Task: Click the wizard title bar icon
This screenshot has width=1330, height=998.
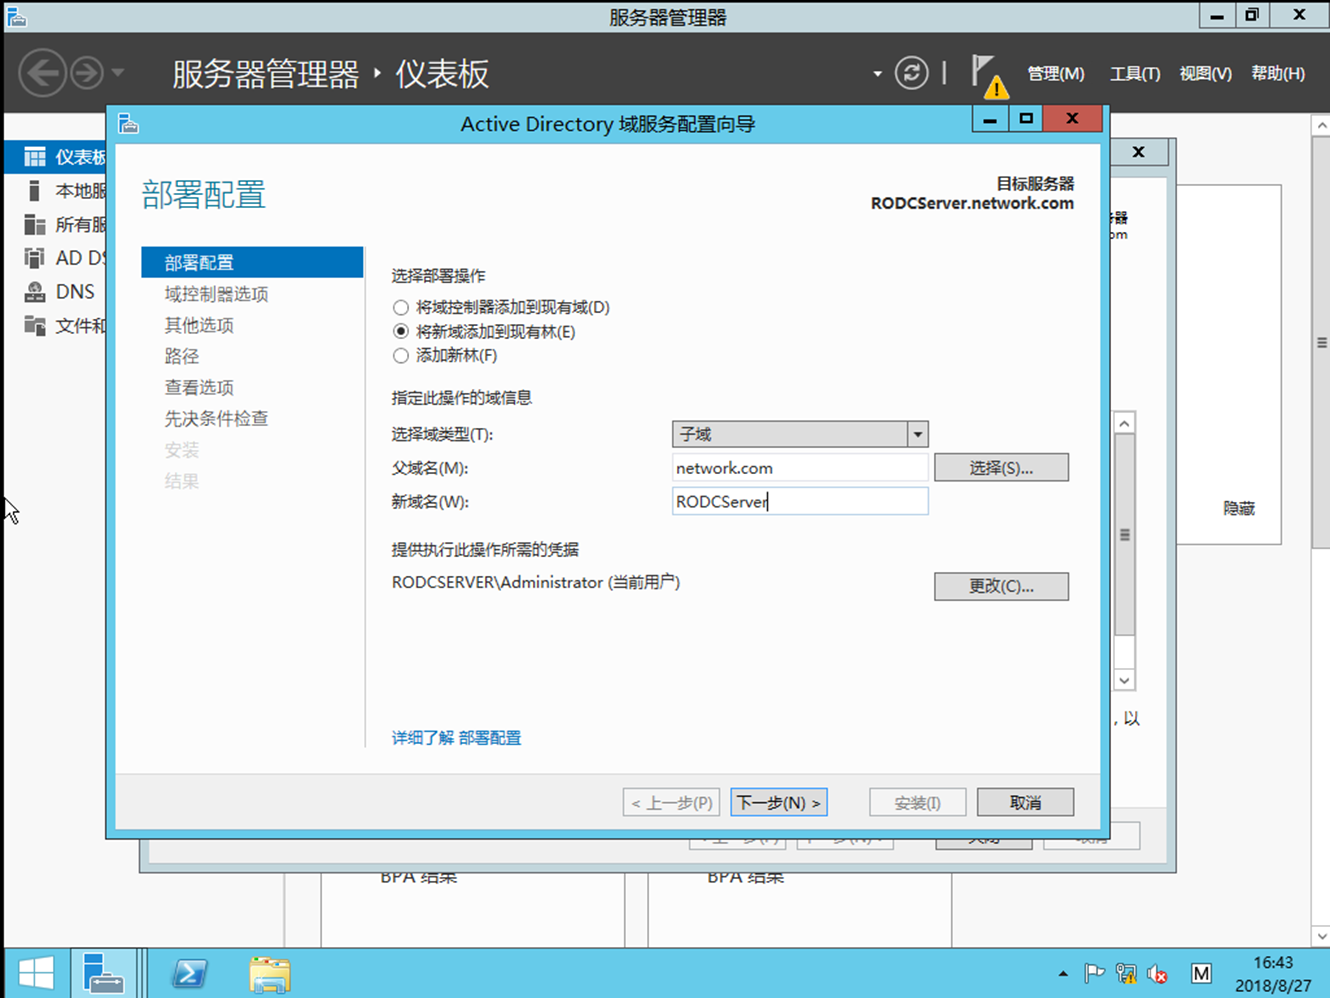Action: tap(128, 123)
